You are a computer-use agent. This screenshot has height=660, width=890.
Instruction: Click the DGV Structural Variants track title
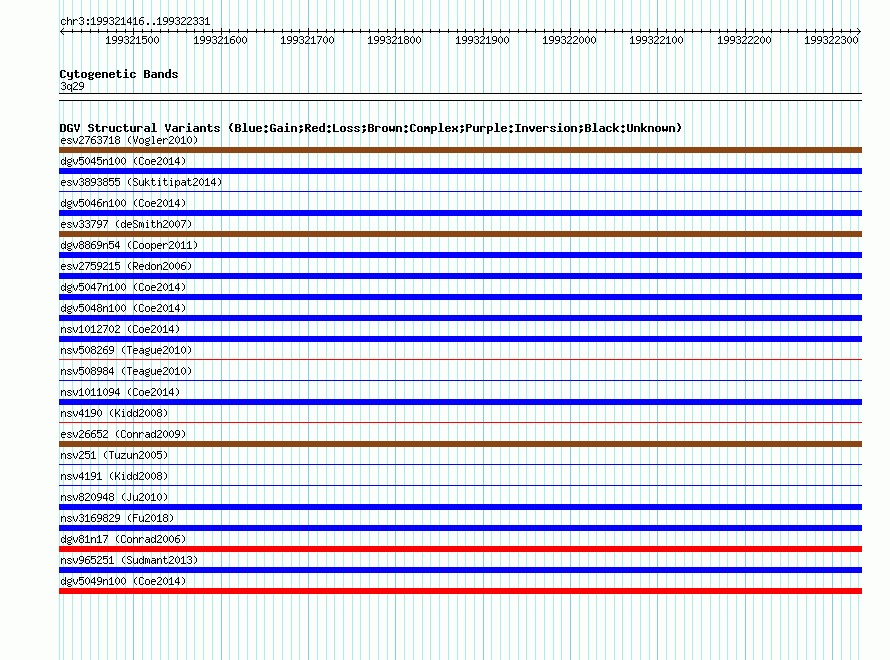click(371, 128)
